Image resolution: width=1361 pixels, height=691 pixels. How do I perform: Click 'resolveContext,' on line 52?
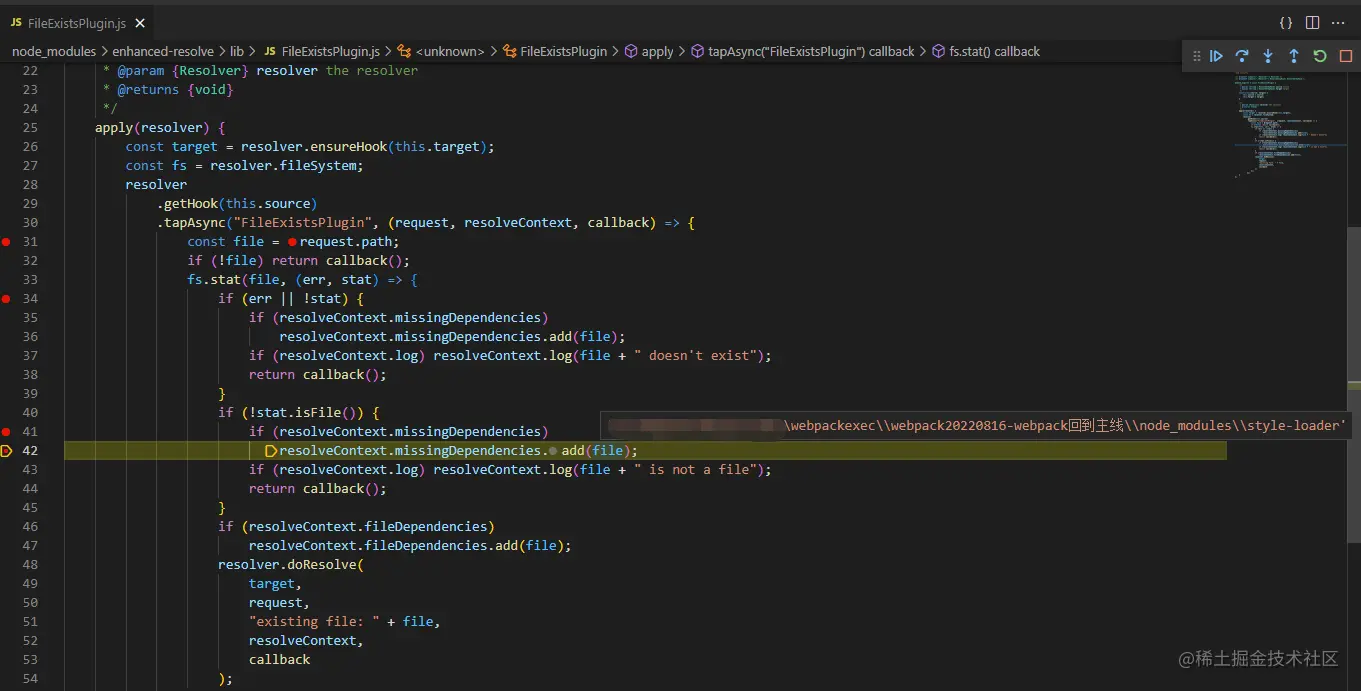[306, 641]
